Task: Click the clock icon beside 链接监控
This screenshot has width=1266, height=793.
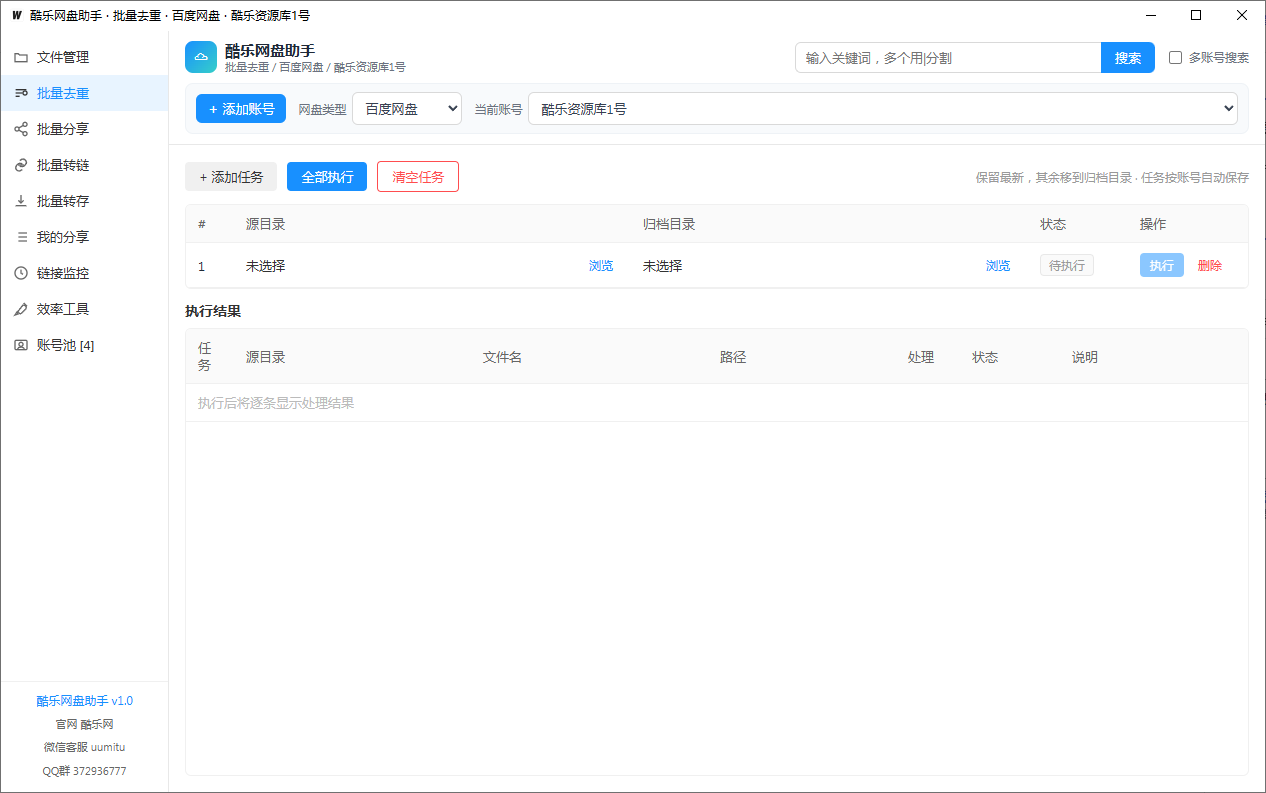Action: [21, 273]
